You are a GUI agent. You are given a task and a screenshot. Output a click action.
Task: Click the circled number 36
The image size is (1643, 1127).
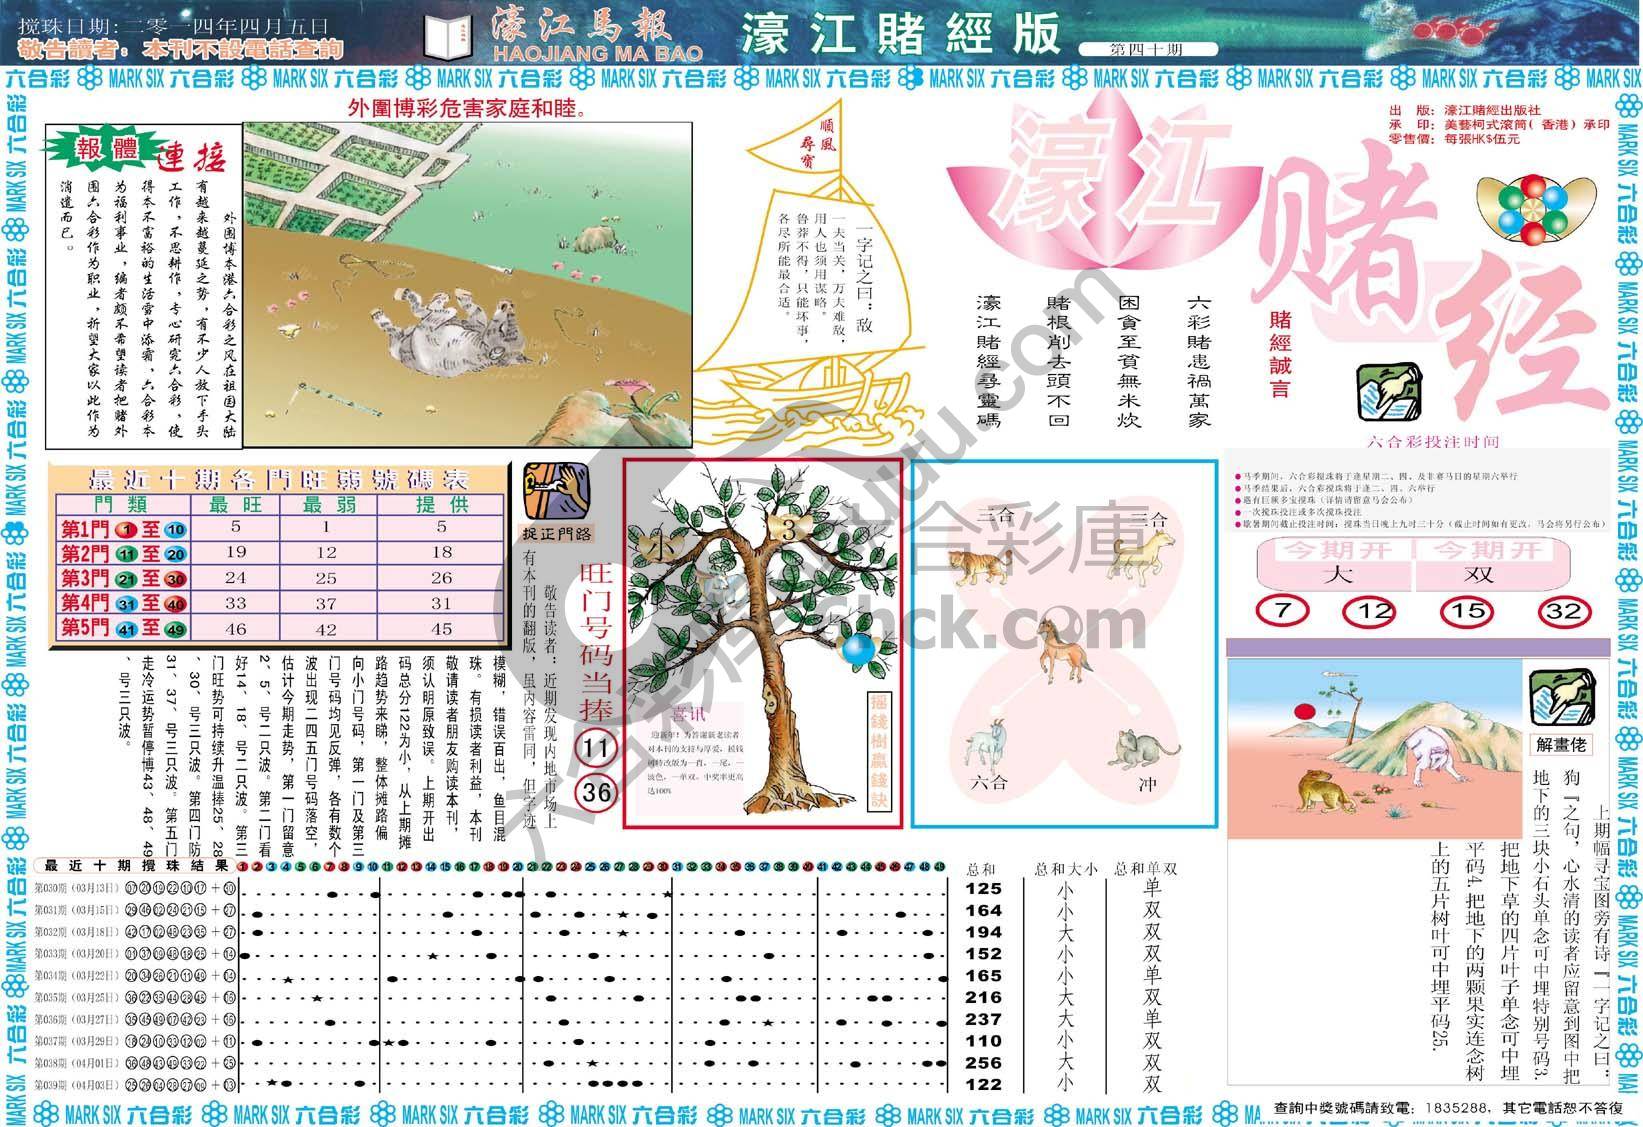tap(595, 794)
